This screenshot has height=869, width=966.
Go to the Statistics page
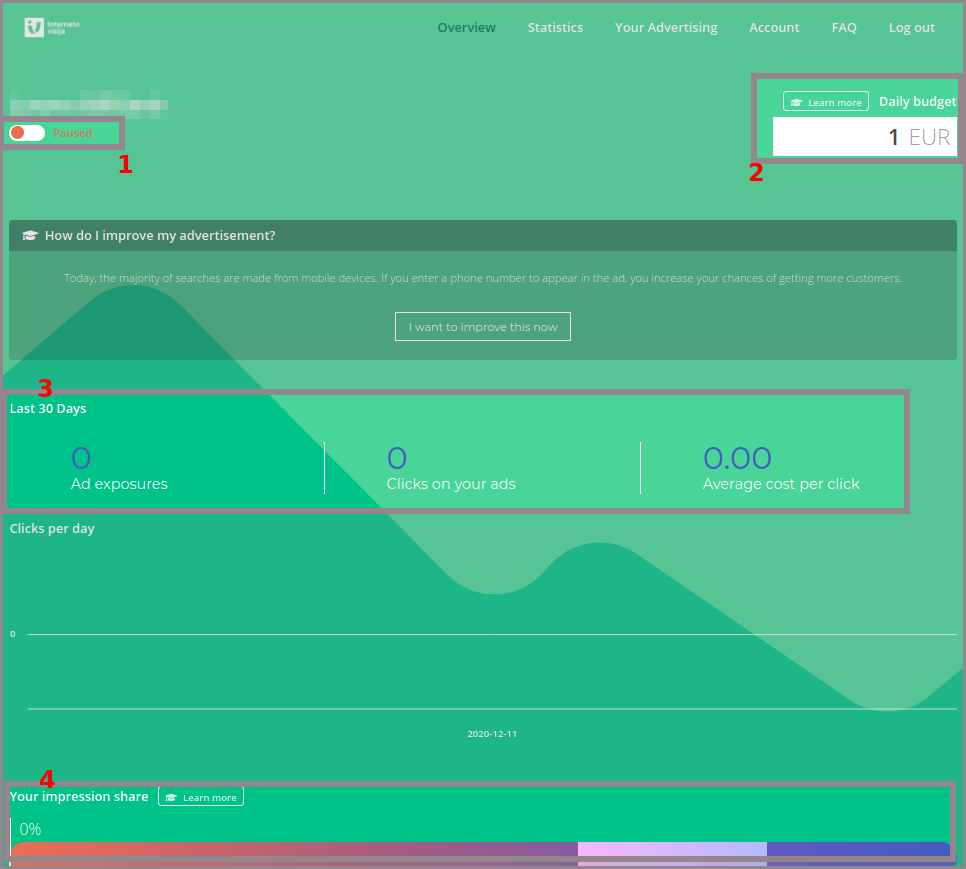[555, 28]
